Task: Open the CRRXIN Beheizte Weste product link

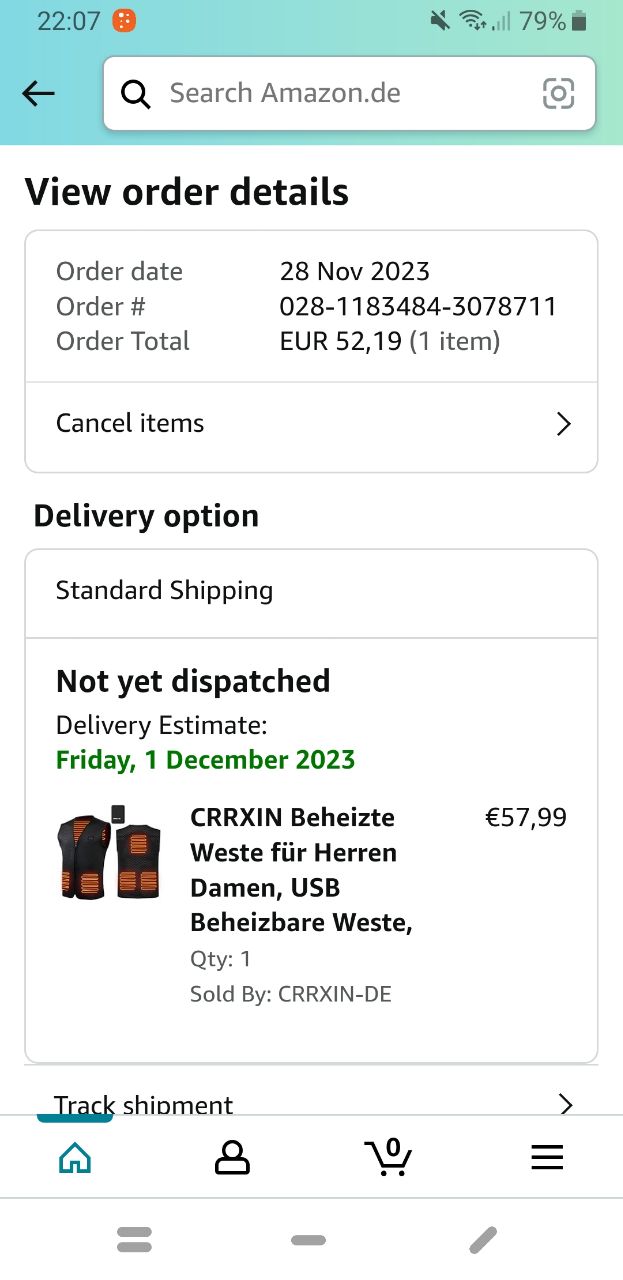Action: pos(301,870)
